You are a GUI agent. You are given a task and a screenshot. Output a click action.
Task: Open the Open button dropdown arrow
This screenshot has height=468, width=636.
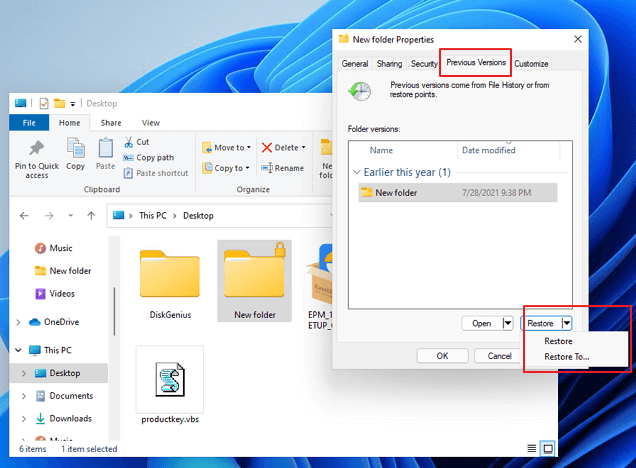pyautogui.click(x=507, y=323)
